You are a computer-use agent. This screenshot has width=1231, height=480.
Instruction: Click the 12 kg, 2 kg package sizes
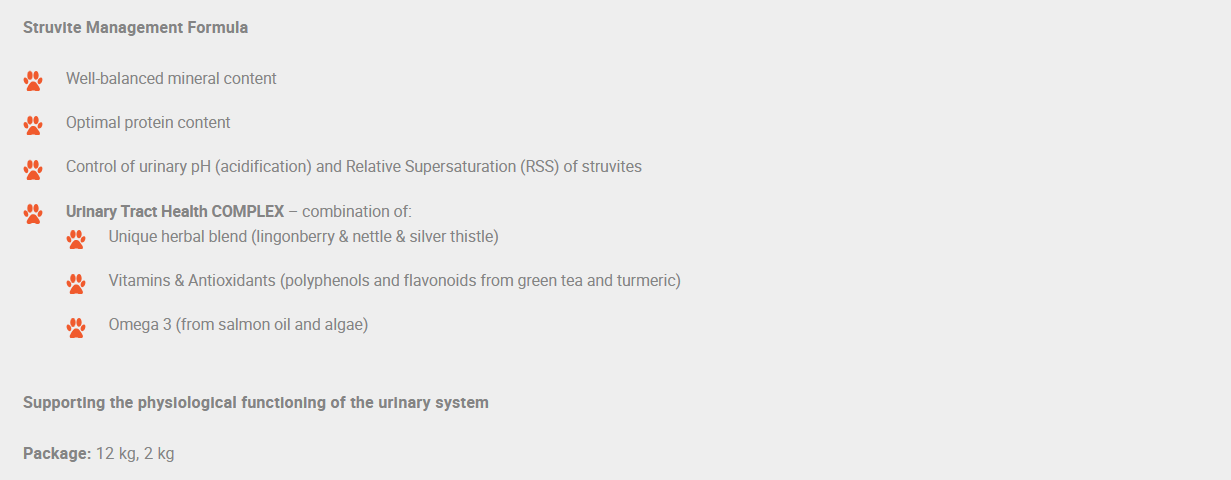pos(135,453)
